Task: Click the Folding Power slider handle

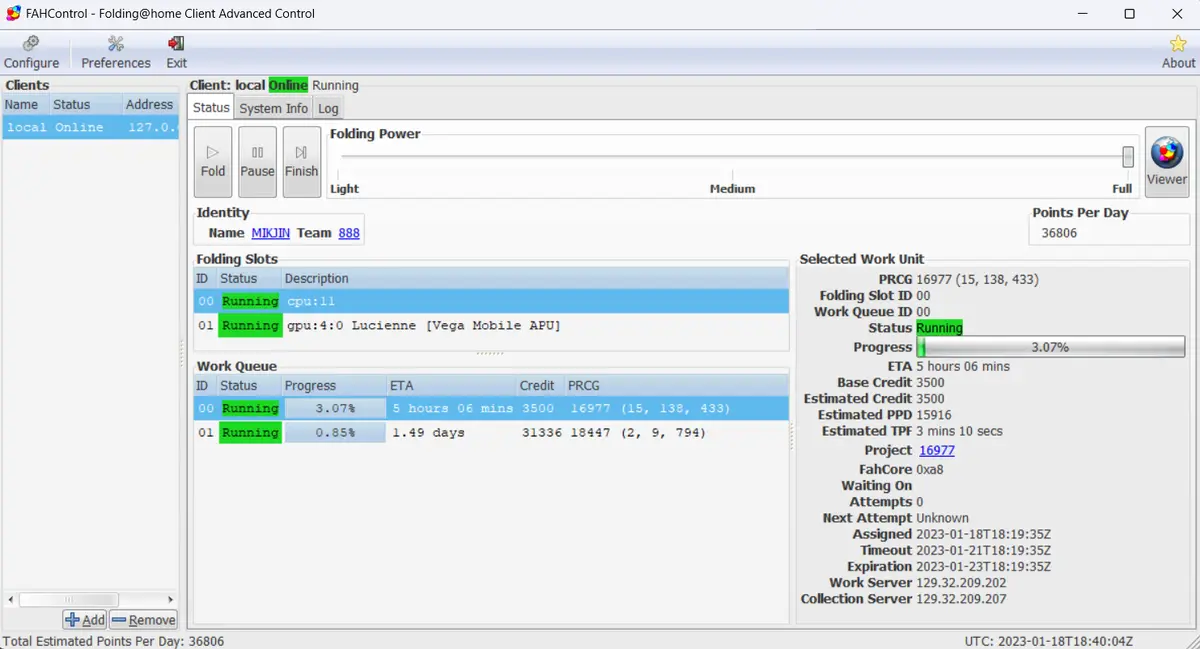Action: pos(1128,157)
